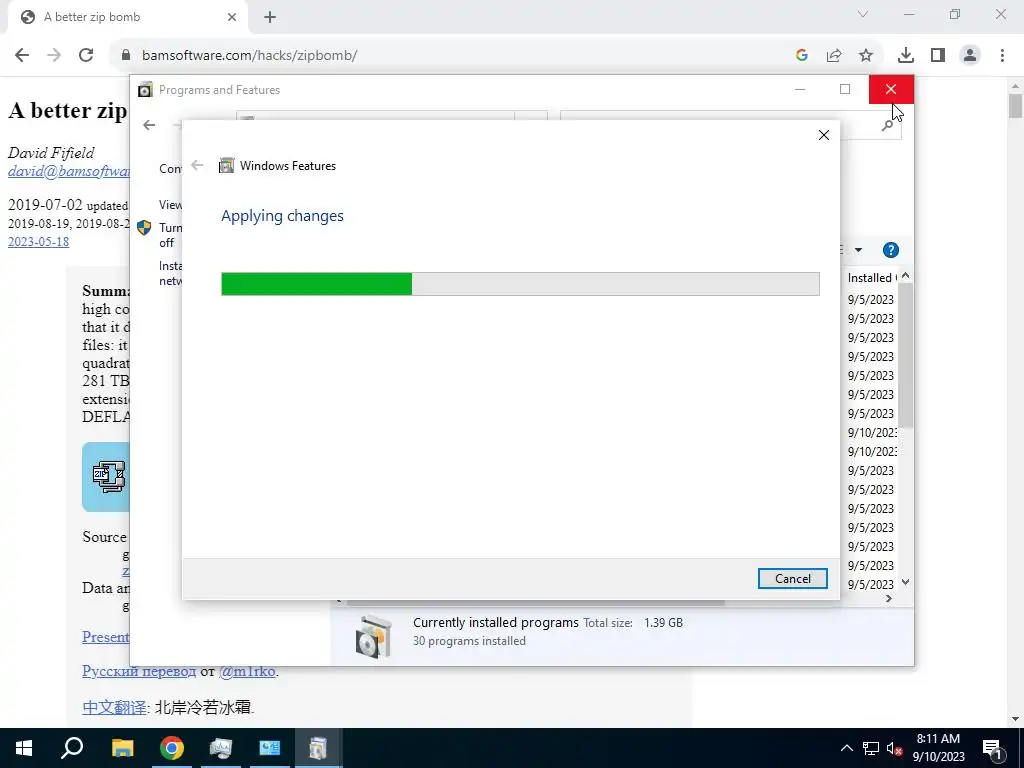This screenshot has height=768, width=1024.
Task: Toggle Chrome side panel
Action: click(938, 56)
